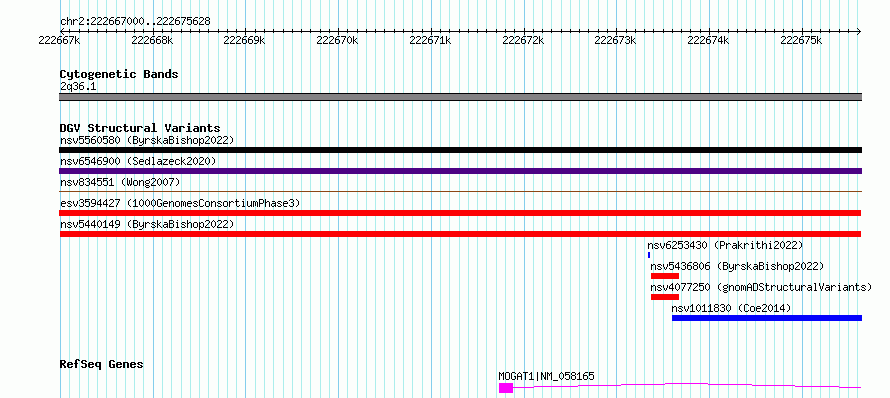
Task: Click the MOGAT1 magenta exon box
Action: 506,388
